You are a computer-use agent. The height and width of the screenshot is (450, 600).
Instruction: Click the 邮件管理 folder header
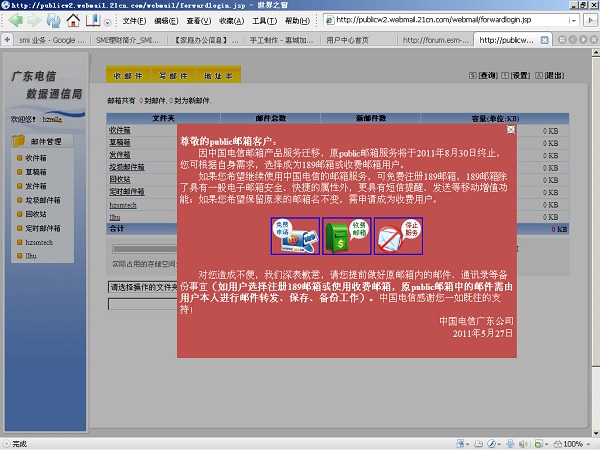click(42, 141)
